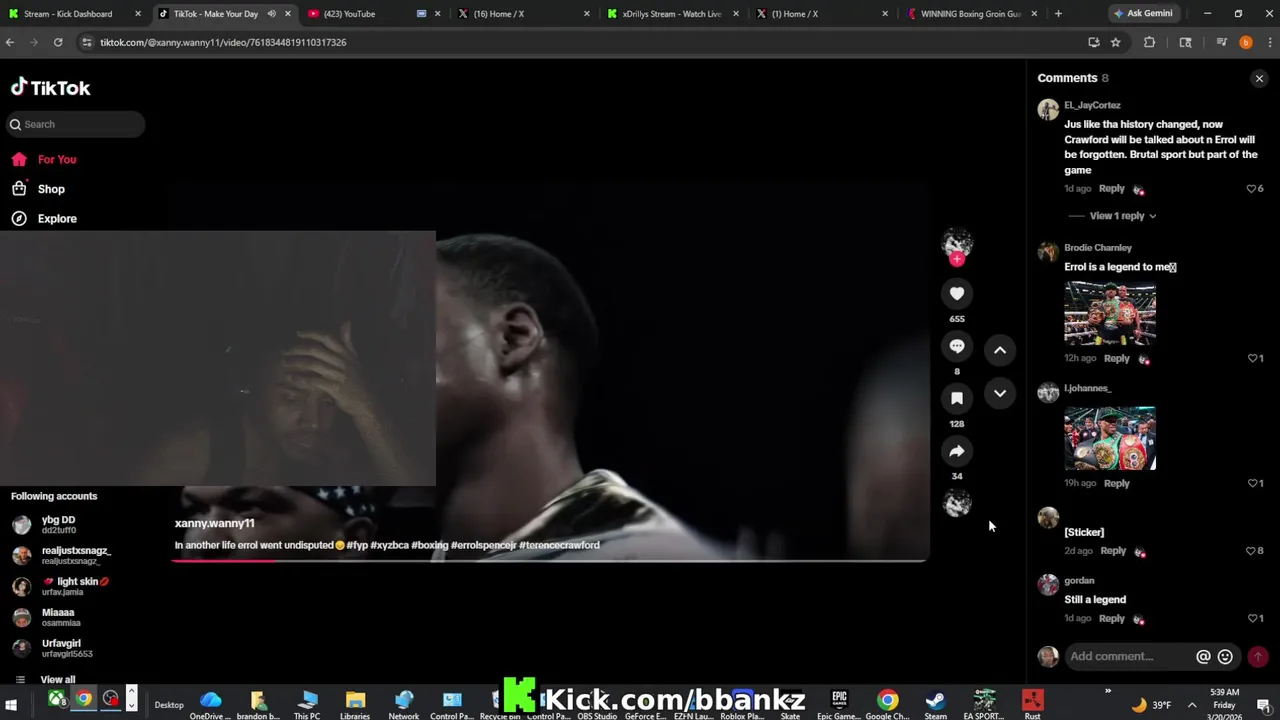The width and height of the screenshot is (1280, 720).
Task: Open Brodie Charnley's comment image
Action: point(1110,313)
